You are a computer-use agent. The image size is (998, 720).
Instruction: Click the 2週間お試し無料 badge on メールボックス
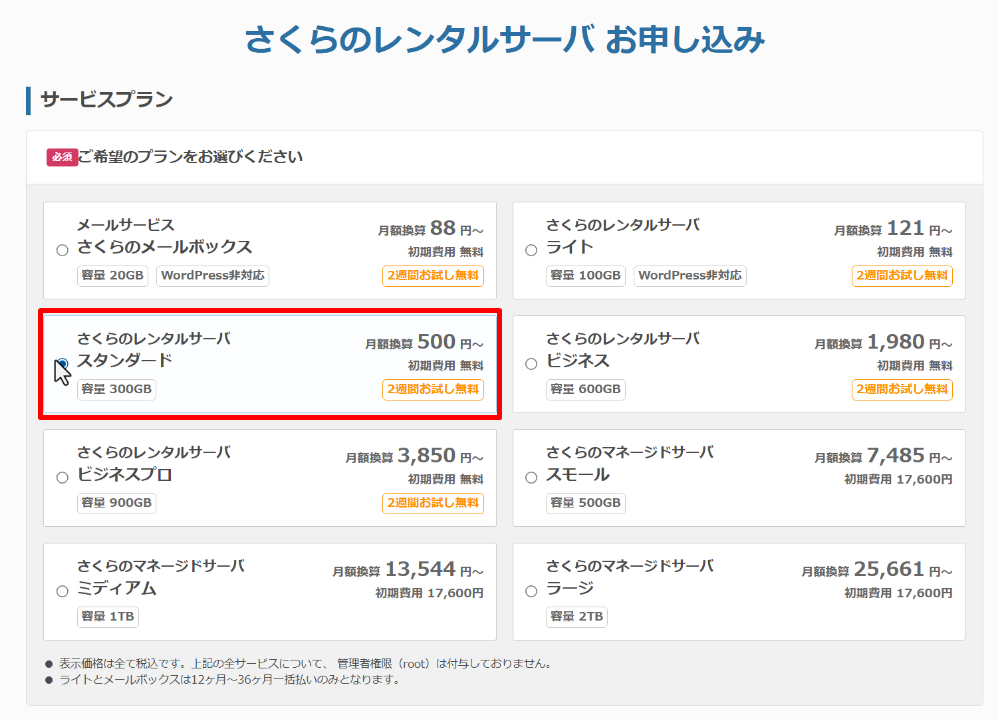(x=432, y=275)
